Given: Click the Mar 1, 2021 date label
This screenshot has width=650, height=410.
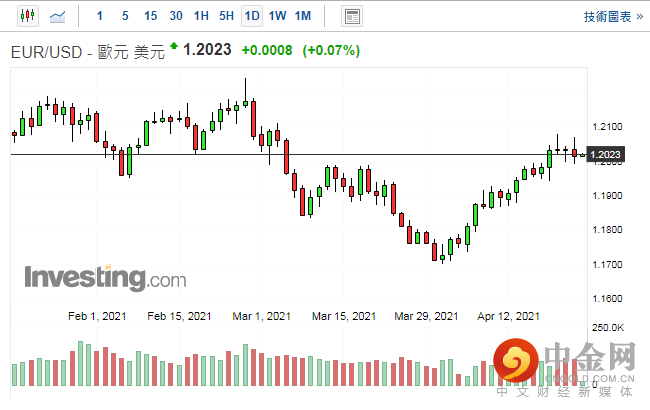Looking at the screenshot, I should [262, 316].
